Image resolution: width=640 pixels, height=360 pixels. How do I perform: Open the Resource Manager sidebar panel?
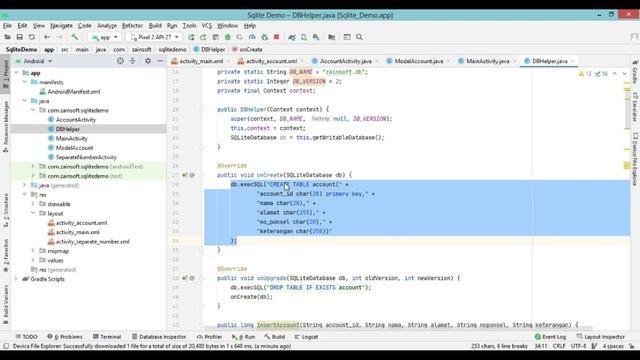6,127
